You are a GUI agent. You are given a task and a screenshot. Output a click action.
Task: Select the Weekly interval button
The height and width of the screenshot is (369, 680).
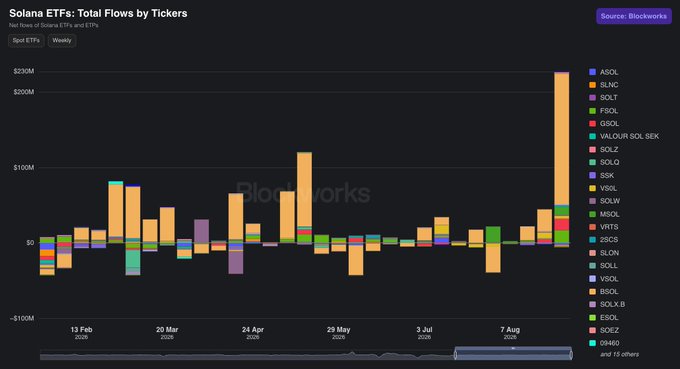[x=62, y=41]
